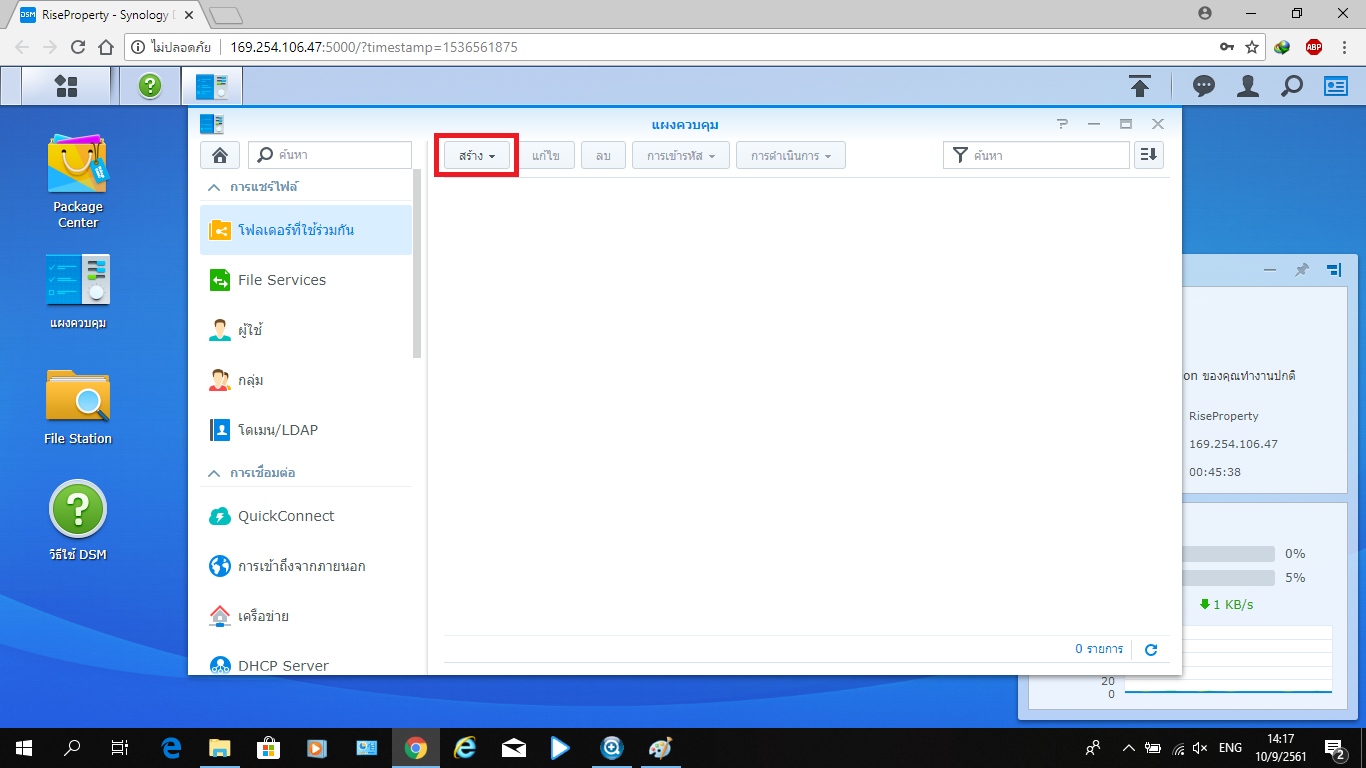The image size is (1366, 768).
Task: Open the การดำเนินการ (Action) dropdown
Action: (x=790, y=156)
